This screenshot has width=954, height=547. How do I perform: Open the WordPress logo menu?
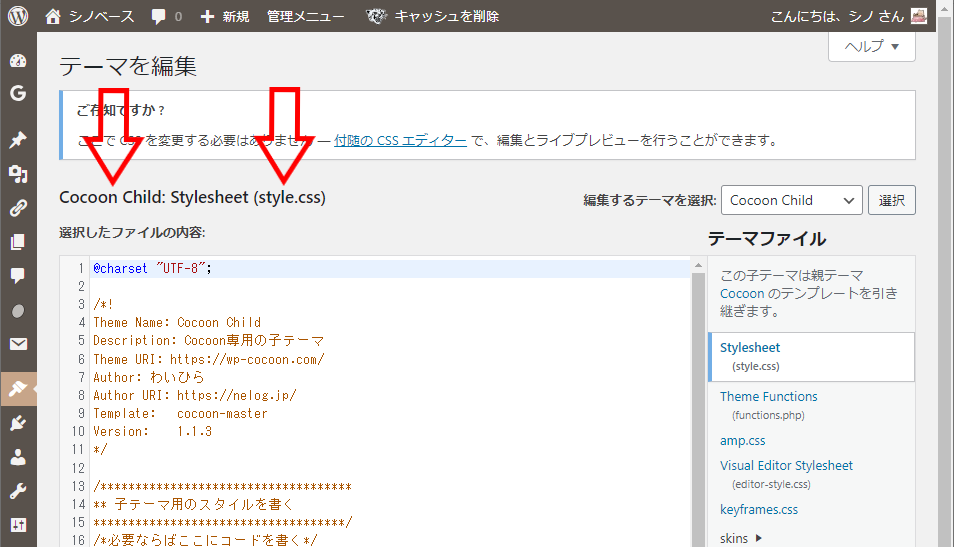click(x=18, y=16)
